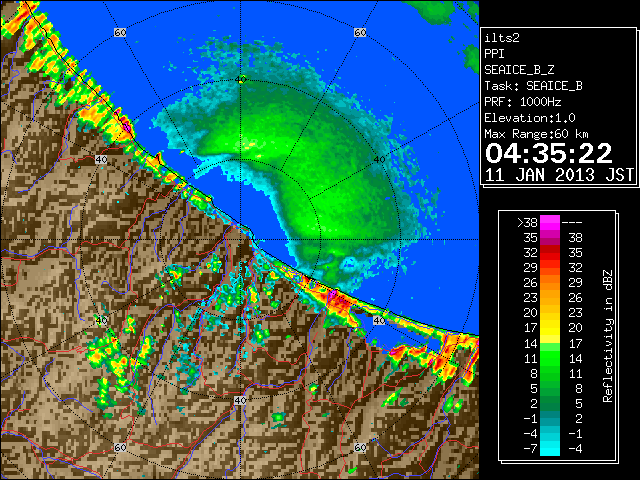
Task: Click the 60 range ring label at lower left
Action: [120, 447]
